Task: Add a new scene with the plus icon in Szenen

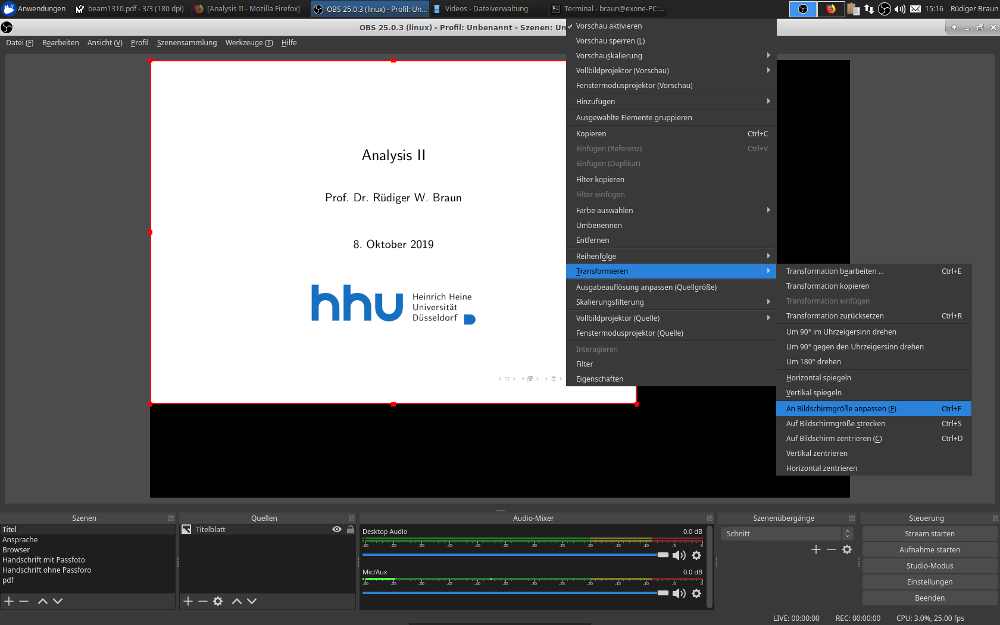Action: pyautogui.click(x=9, y=601)
